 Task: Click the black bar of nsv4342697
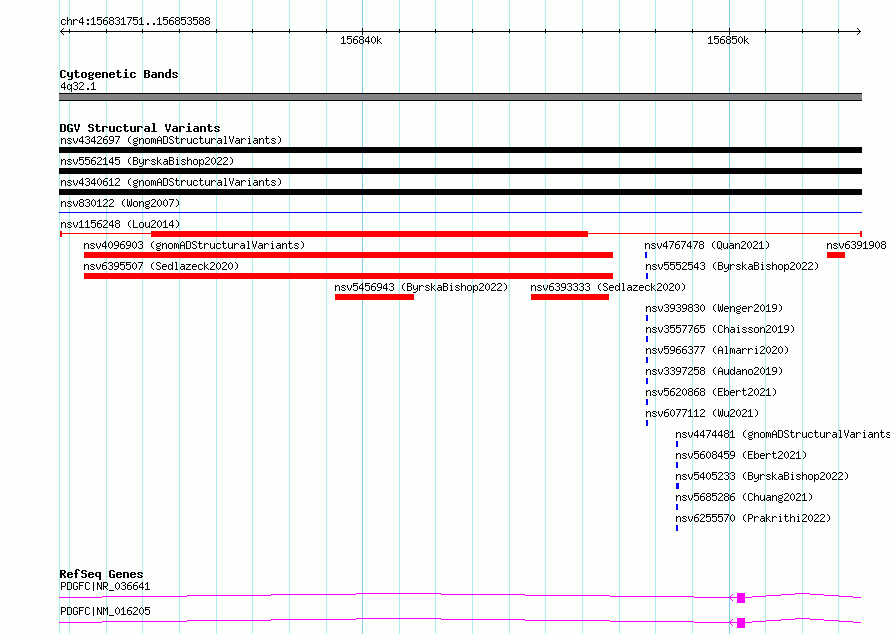(x=460, y=150)
